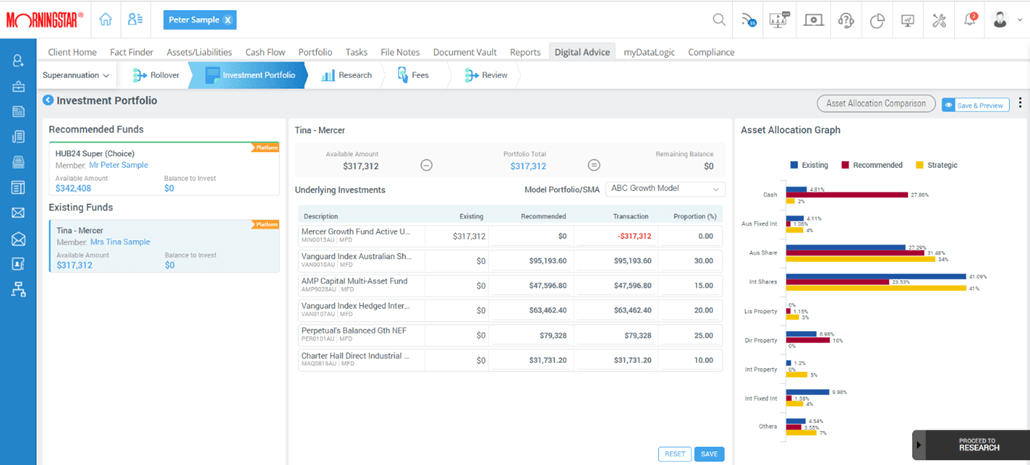The height and width of the screenshot is (465, 1030).
Task: Expand the Superannuation dropdown
Action: coord(76,76)
